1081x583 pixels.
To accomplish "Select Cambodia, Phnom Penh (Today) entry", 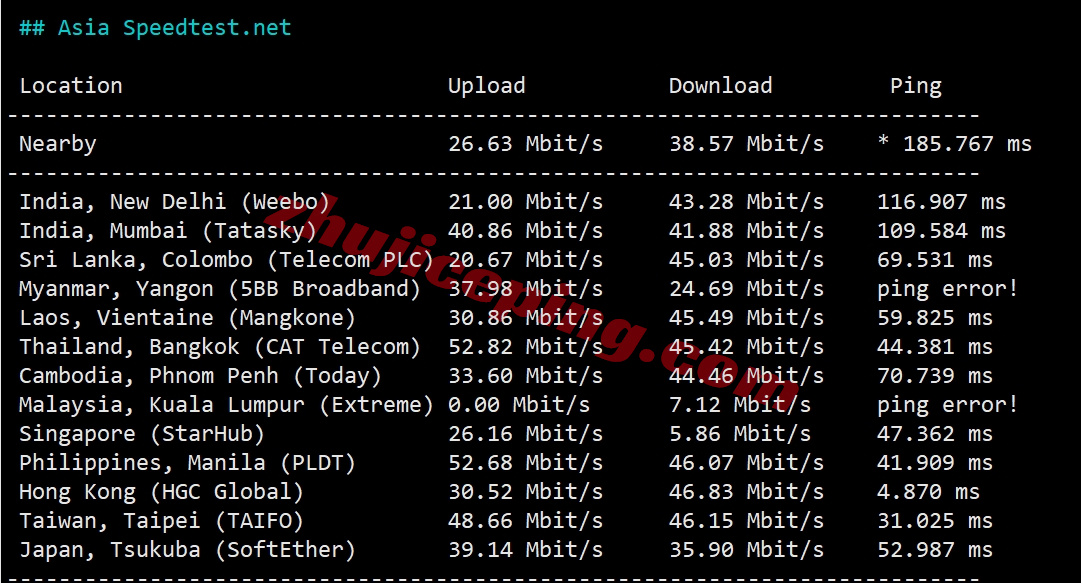I will click(x=200, y=376).
